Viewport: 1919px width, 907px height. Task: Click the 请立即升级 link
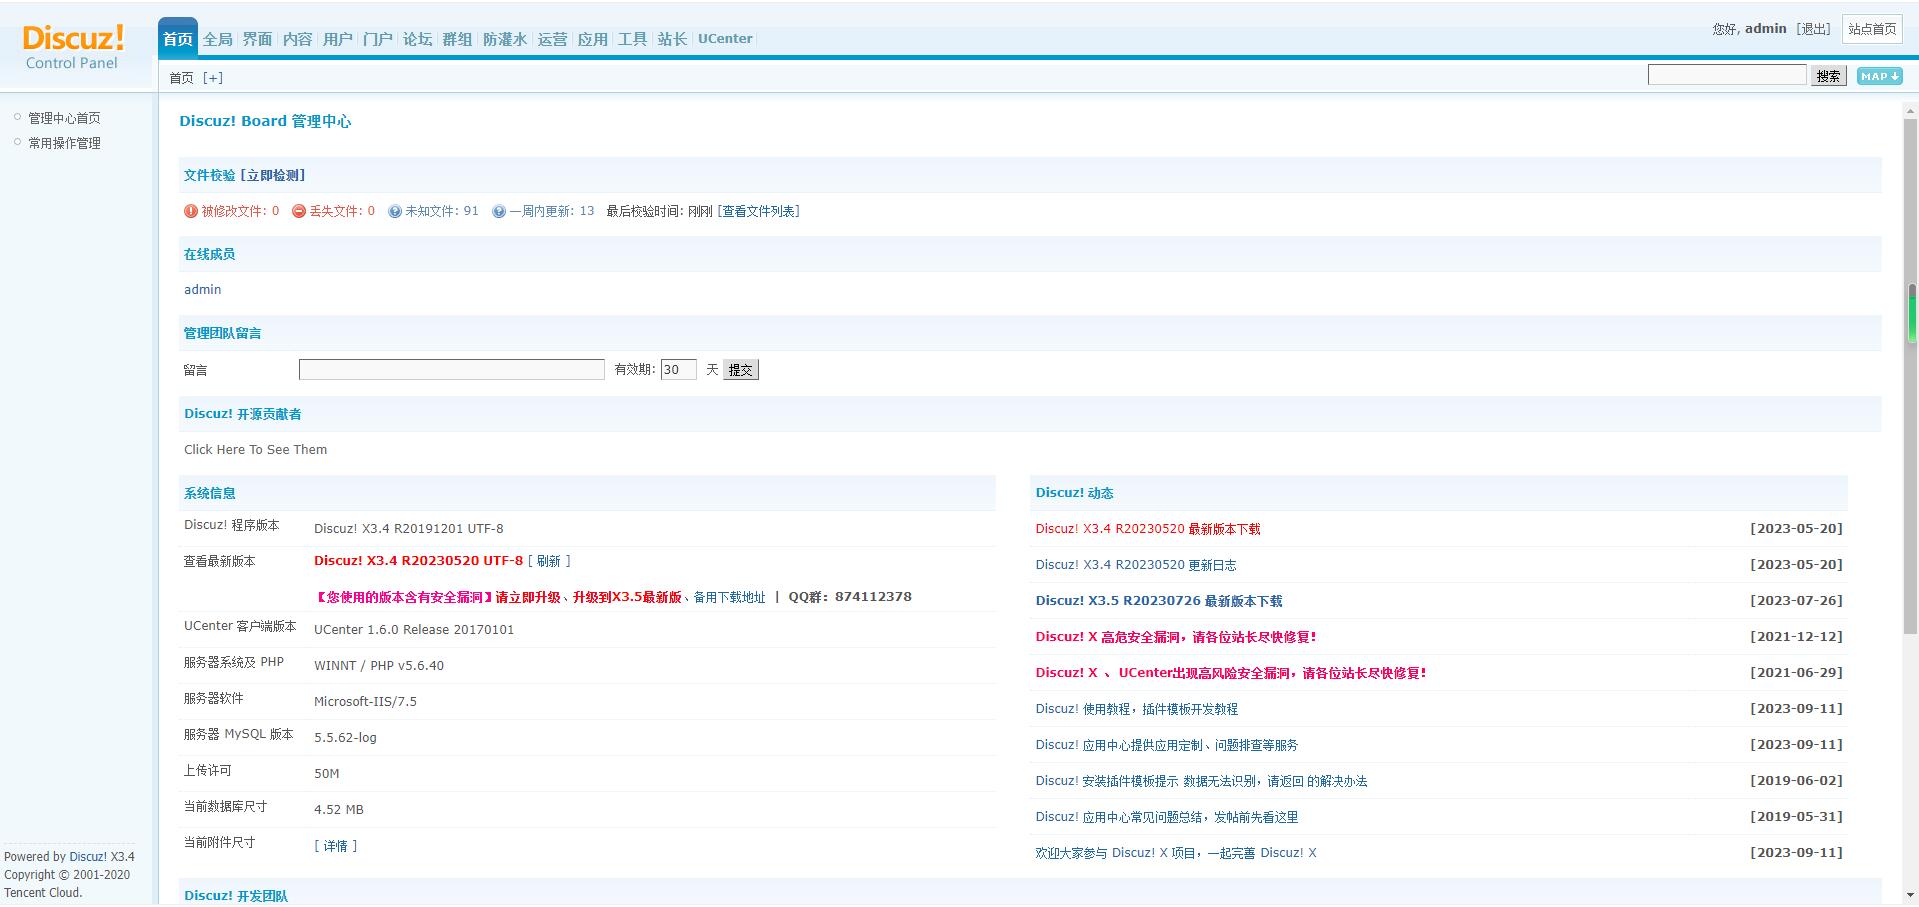tap(528, 597)
